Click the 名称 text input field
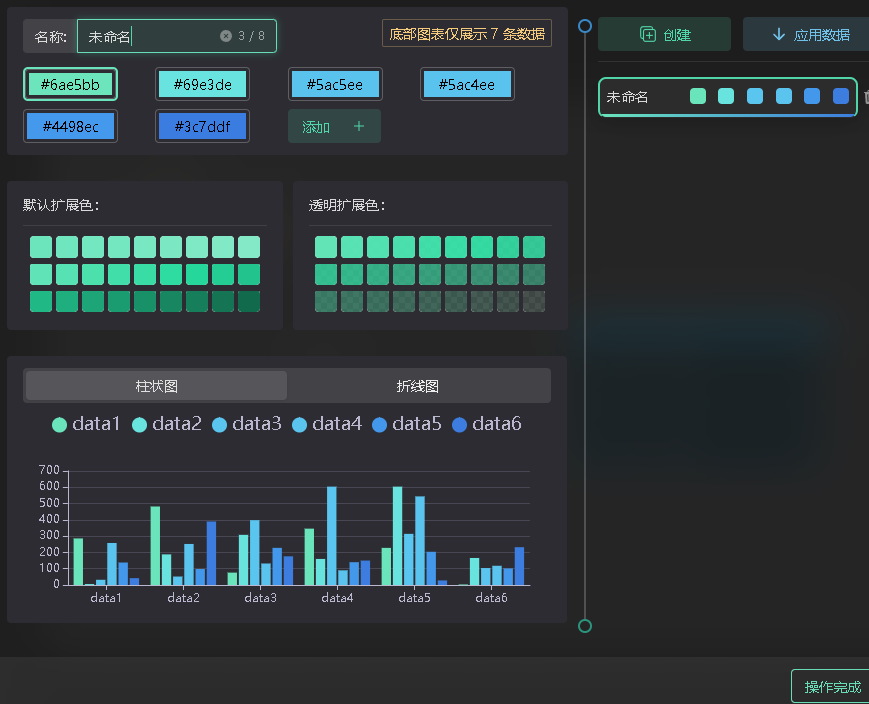The height and width of the screenshot is (704, 869). tap(150, 37)
